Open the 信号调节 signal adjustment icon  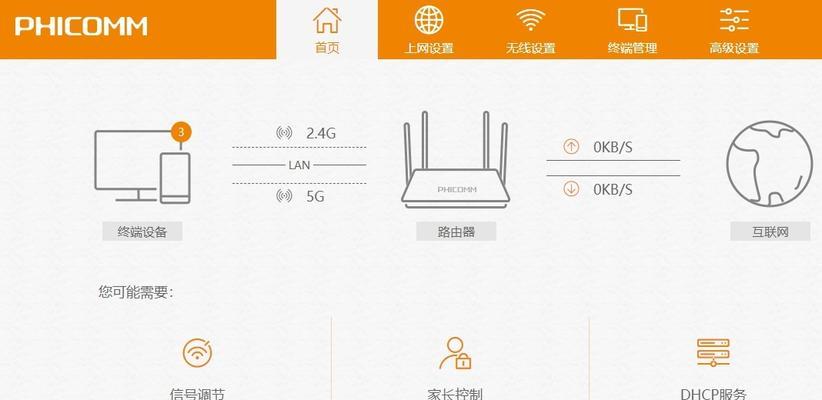pos(198,352)
